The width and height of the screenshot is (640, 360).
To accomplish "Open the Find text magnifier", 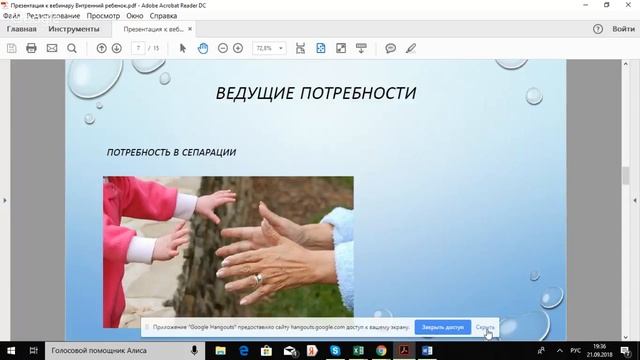I will pos(72,48).
